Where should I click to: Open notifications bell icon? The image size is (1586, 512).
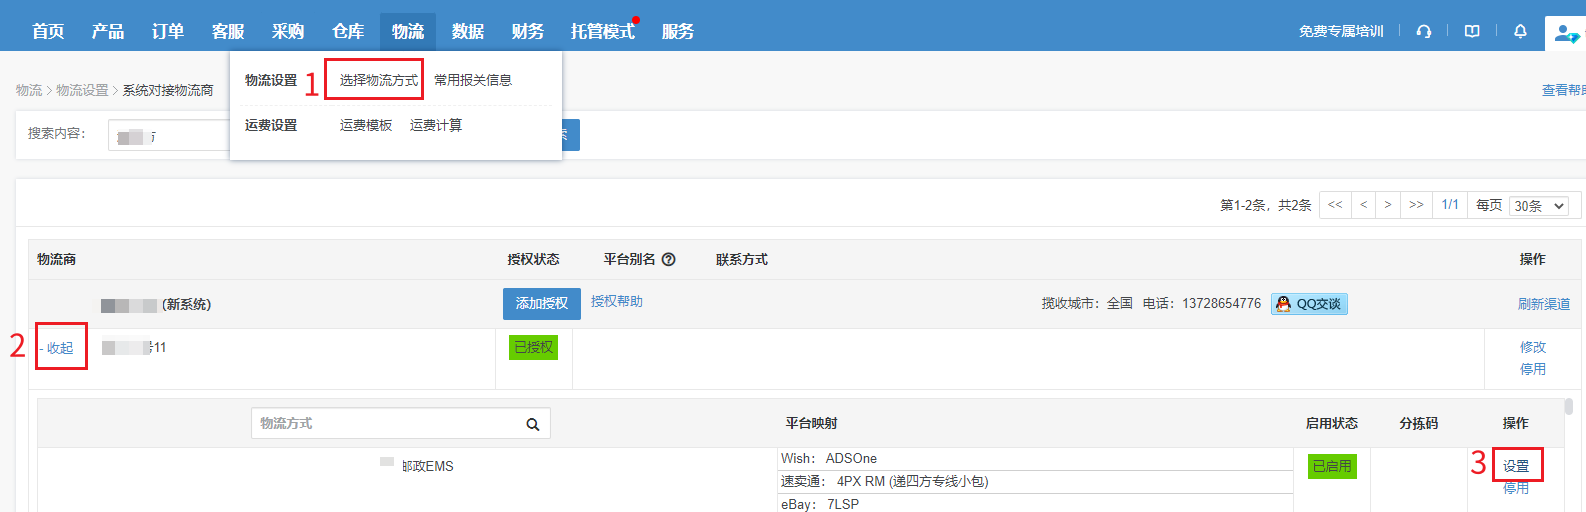pos(1520,31)
